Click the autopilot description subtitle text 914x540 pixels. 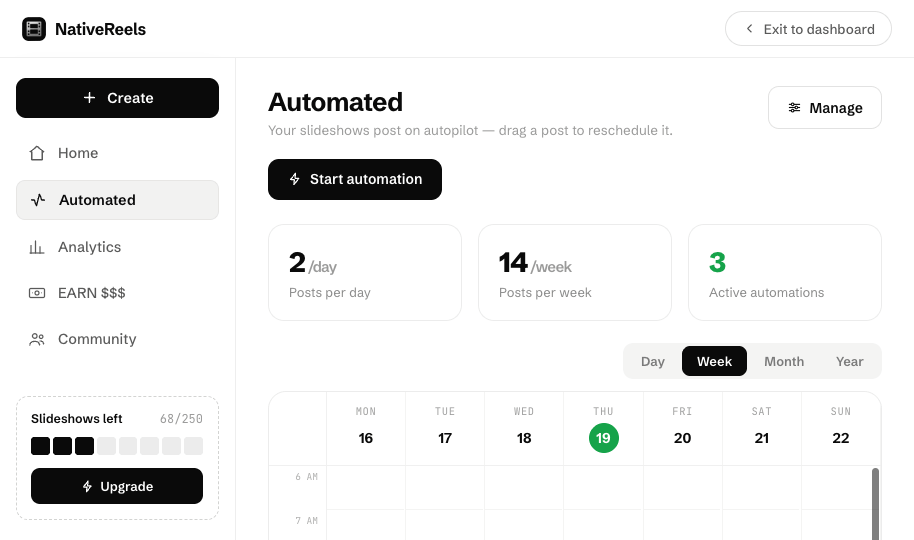click(470, 130)
